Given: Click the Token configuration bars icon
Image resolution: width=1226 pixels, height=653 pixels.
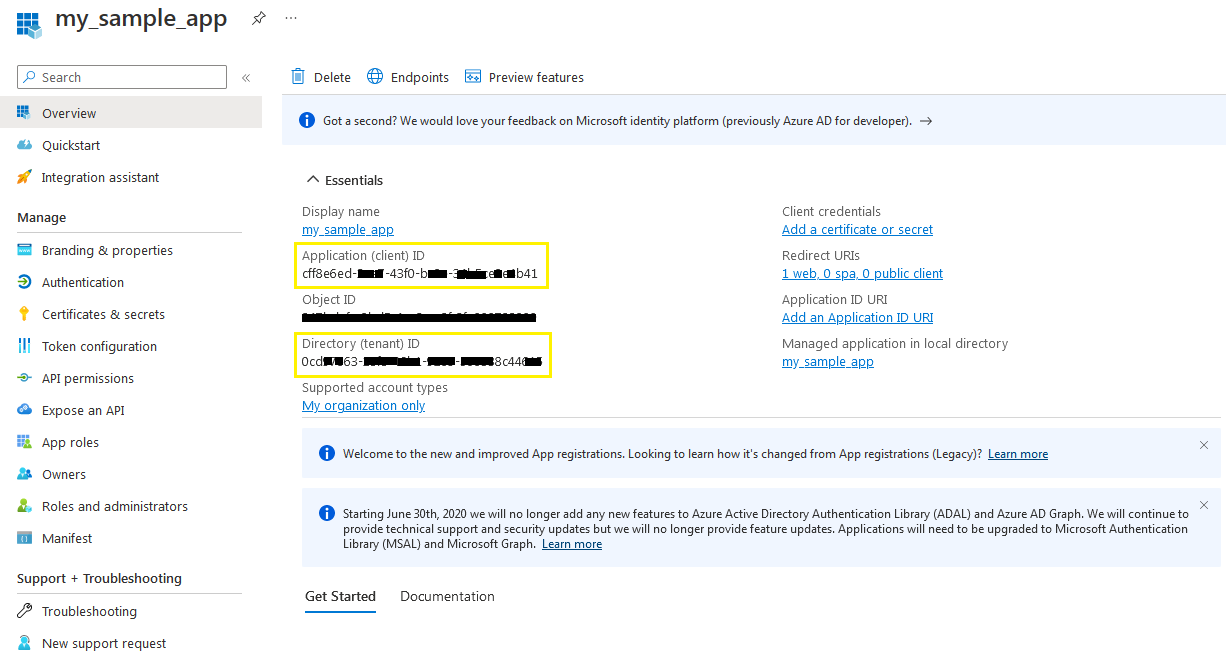Looking at the screenshot, I should pyautogui.click(x=24, y=346).
